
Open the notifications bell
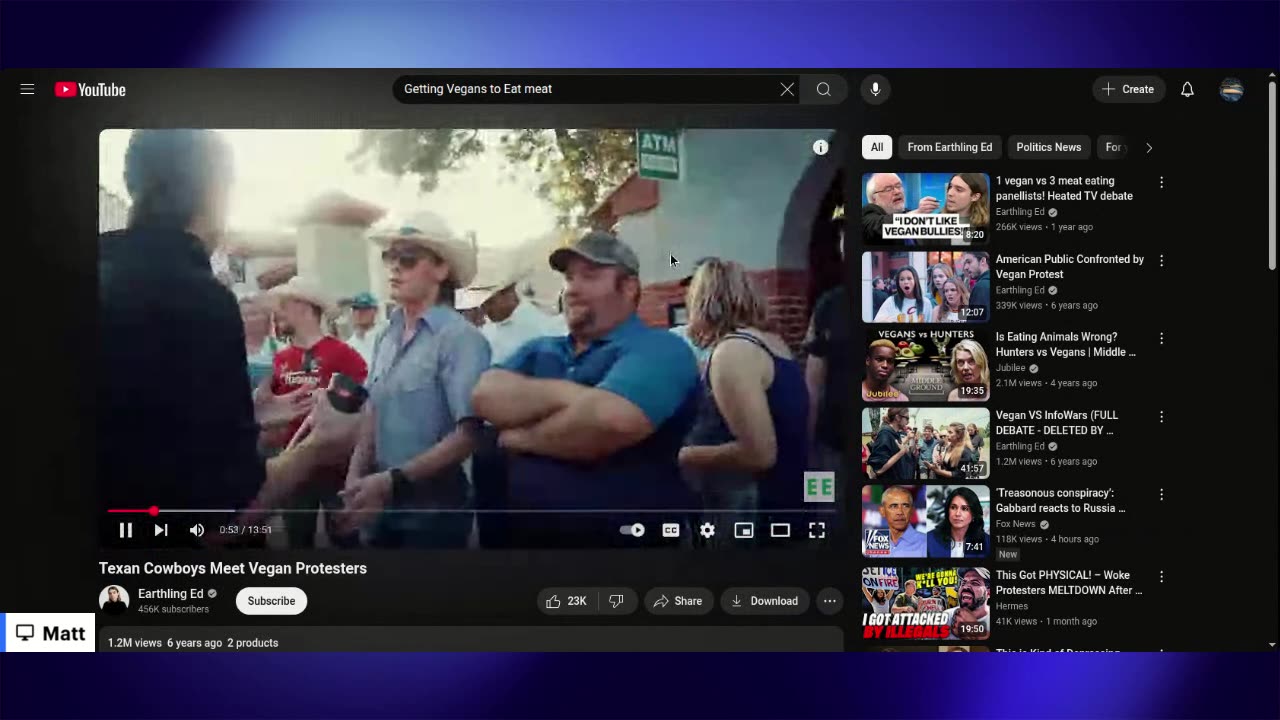pyautogui.click(x=1187, y=89)
